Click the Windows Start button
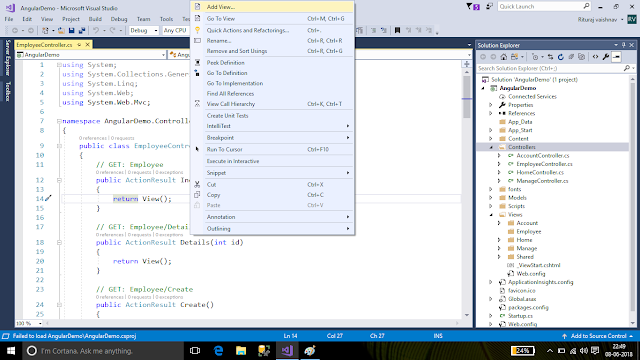Screen dimensions: 640x360 tap(11, 351)
